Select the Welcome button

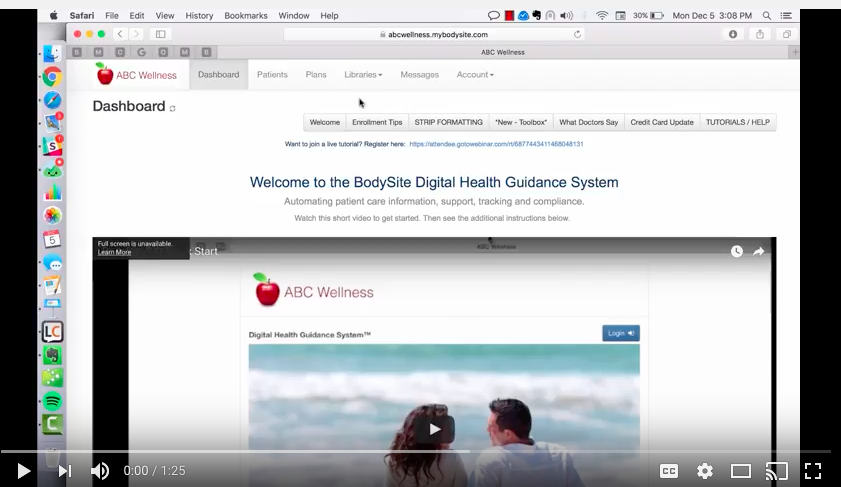tap(324, 122)
